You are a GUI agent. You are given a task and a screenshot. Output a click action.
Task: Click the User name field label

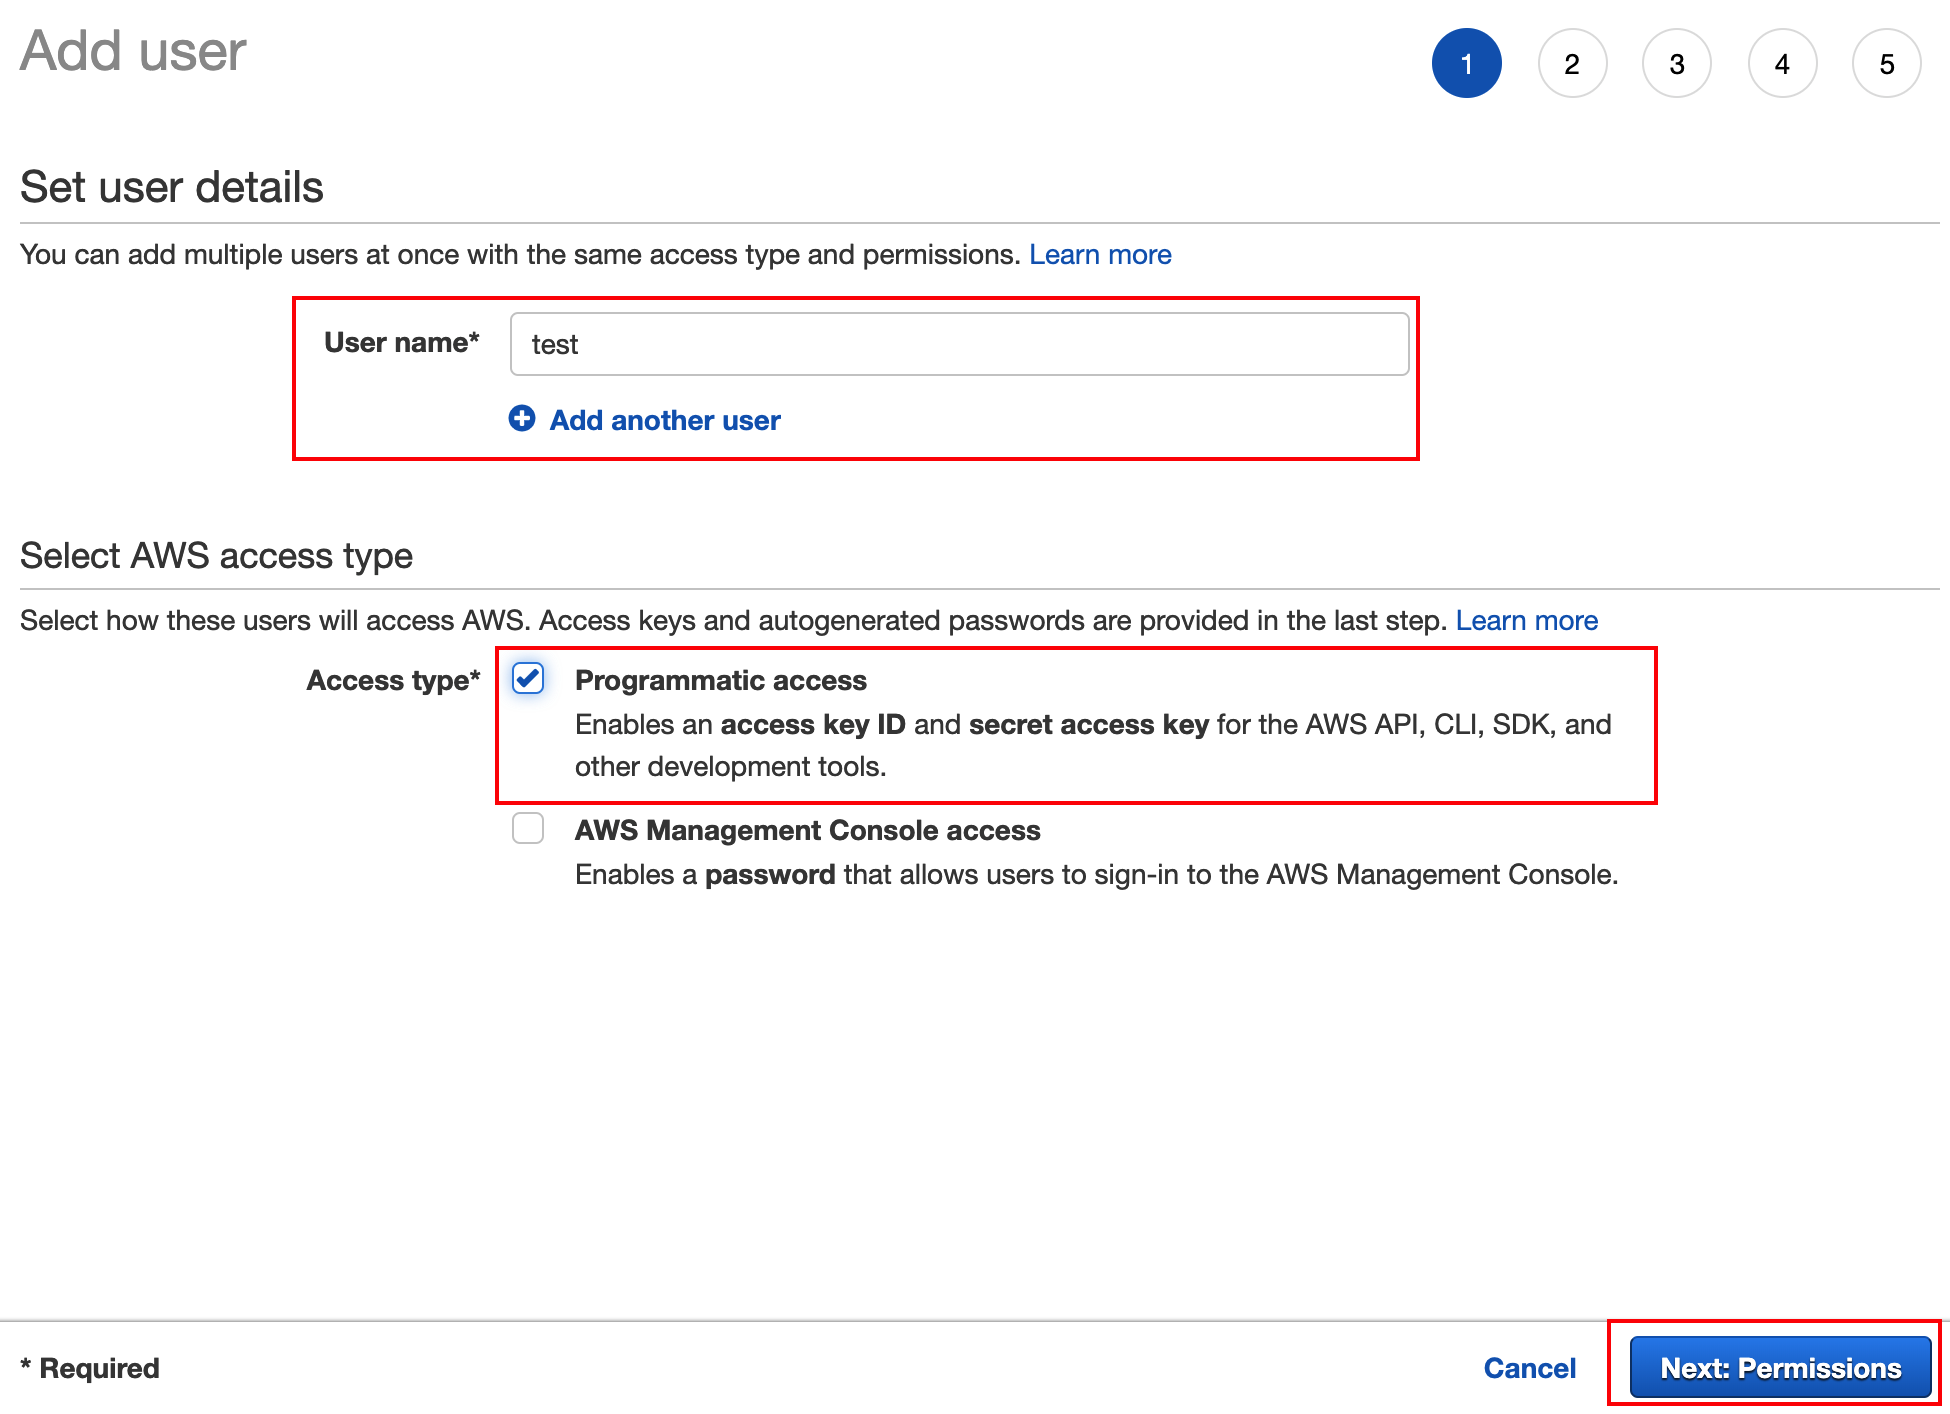pos(401,343)
